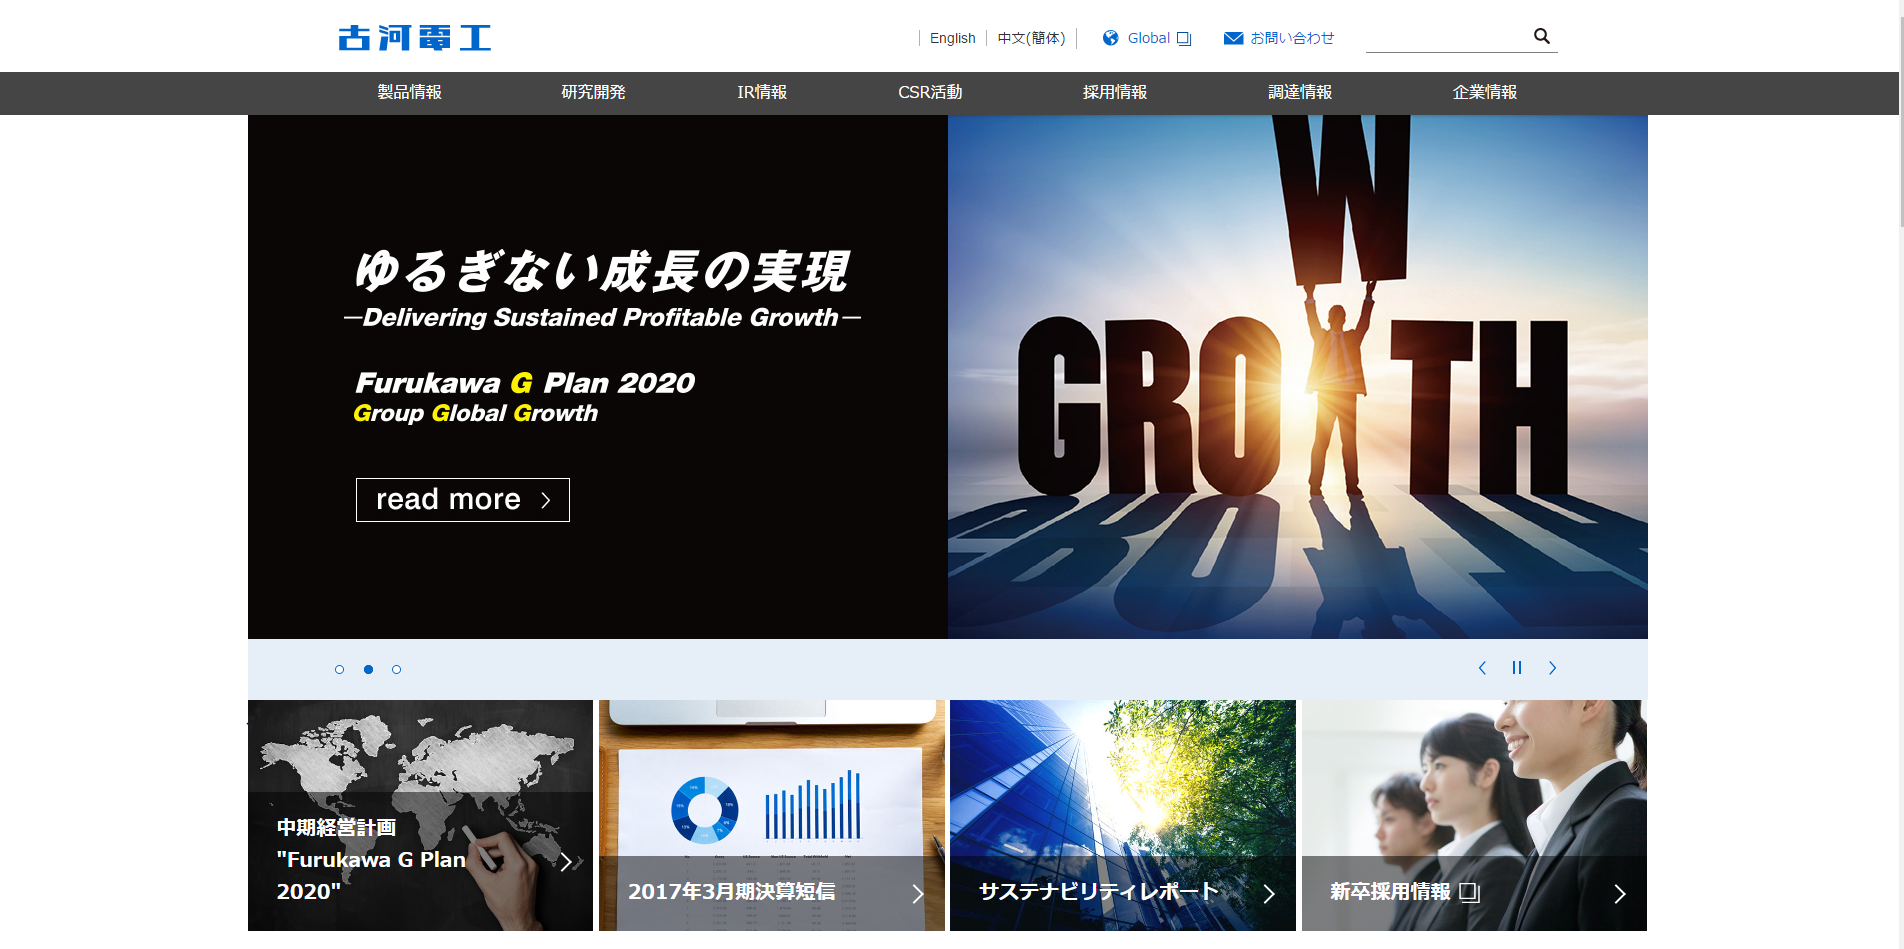Click the Furukawa Electric logo
1904x949 pixels.
click(x=414, y=38)
